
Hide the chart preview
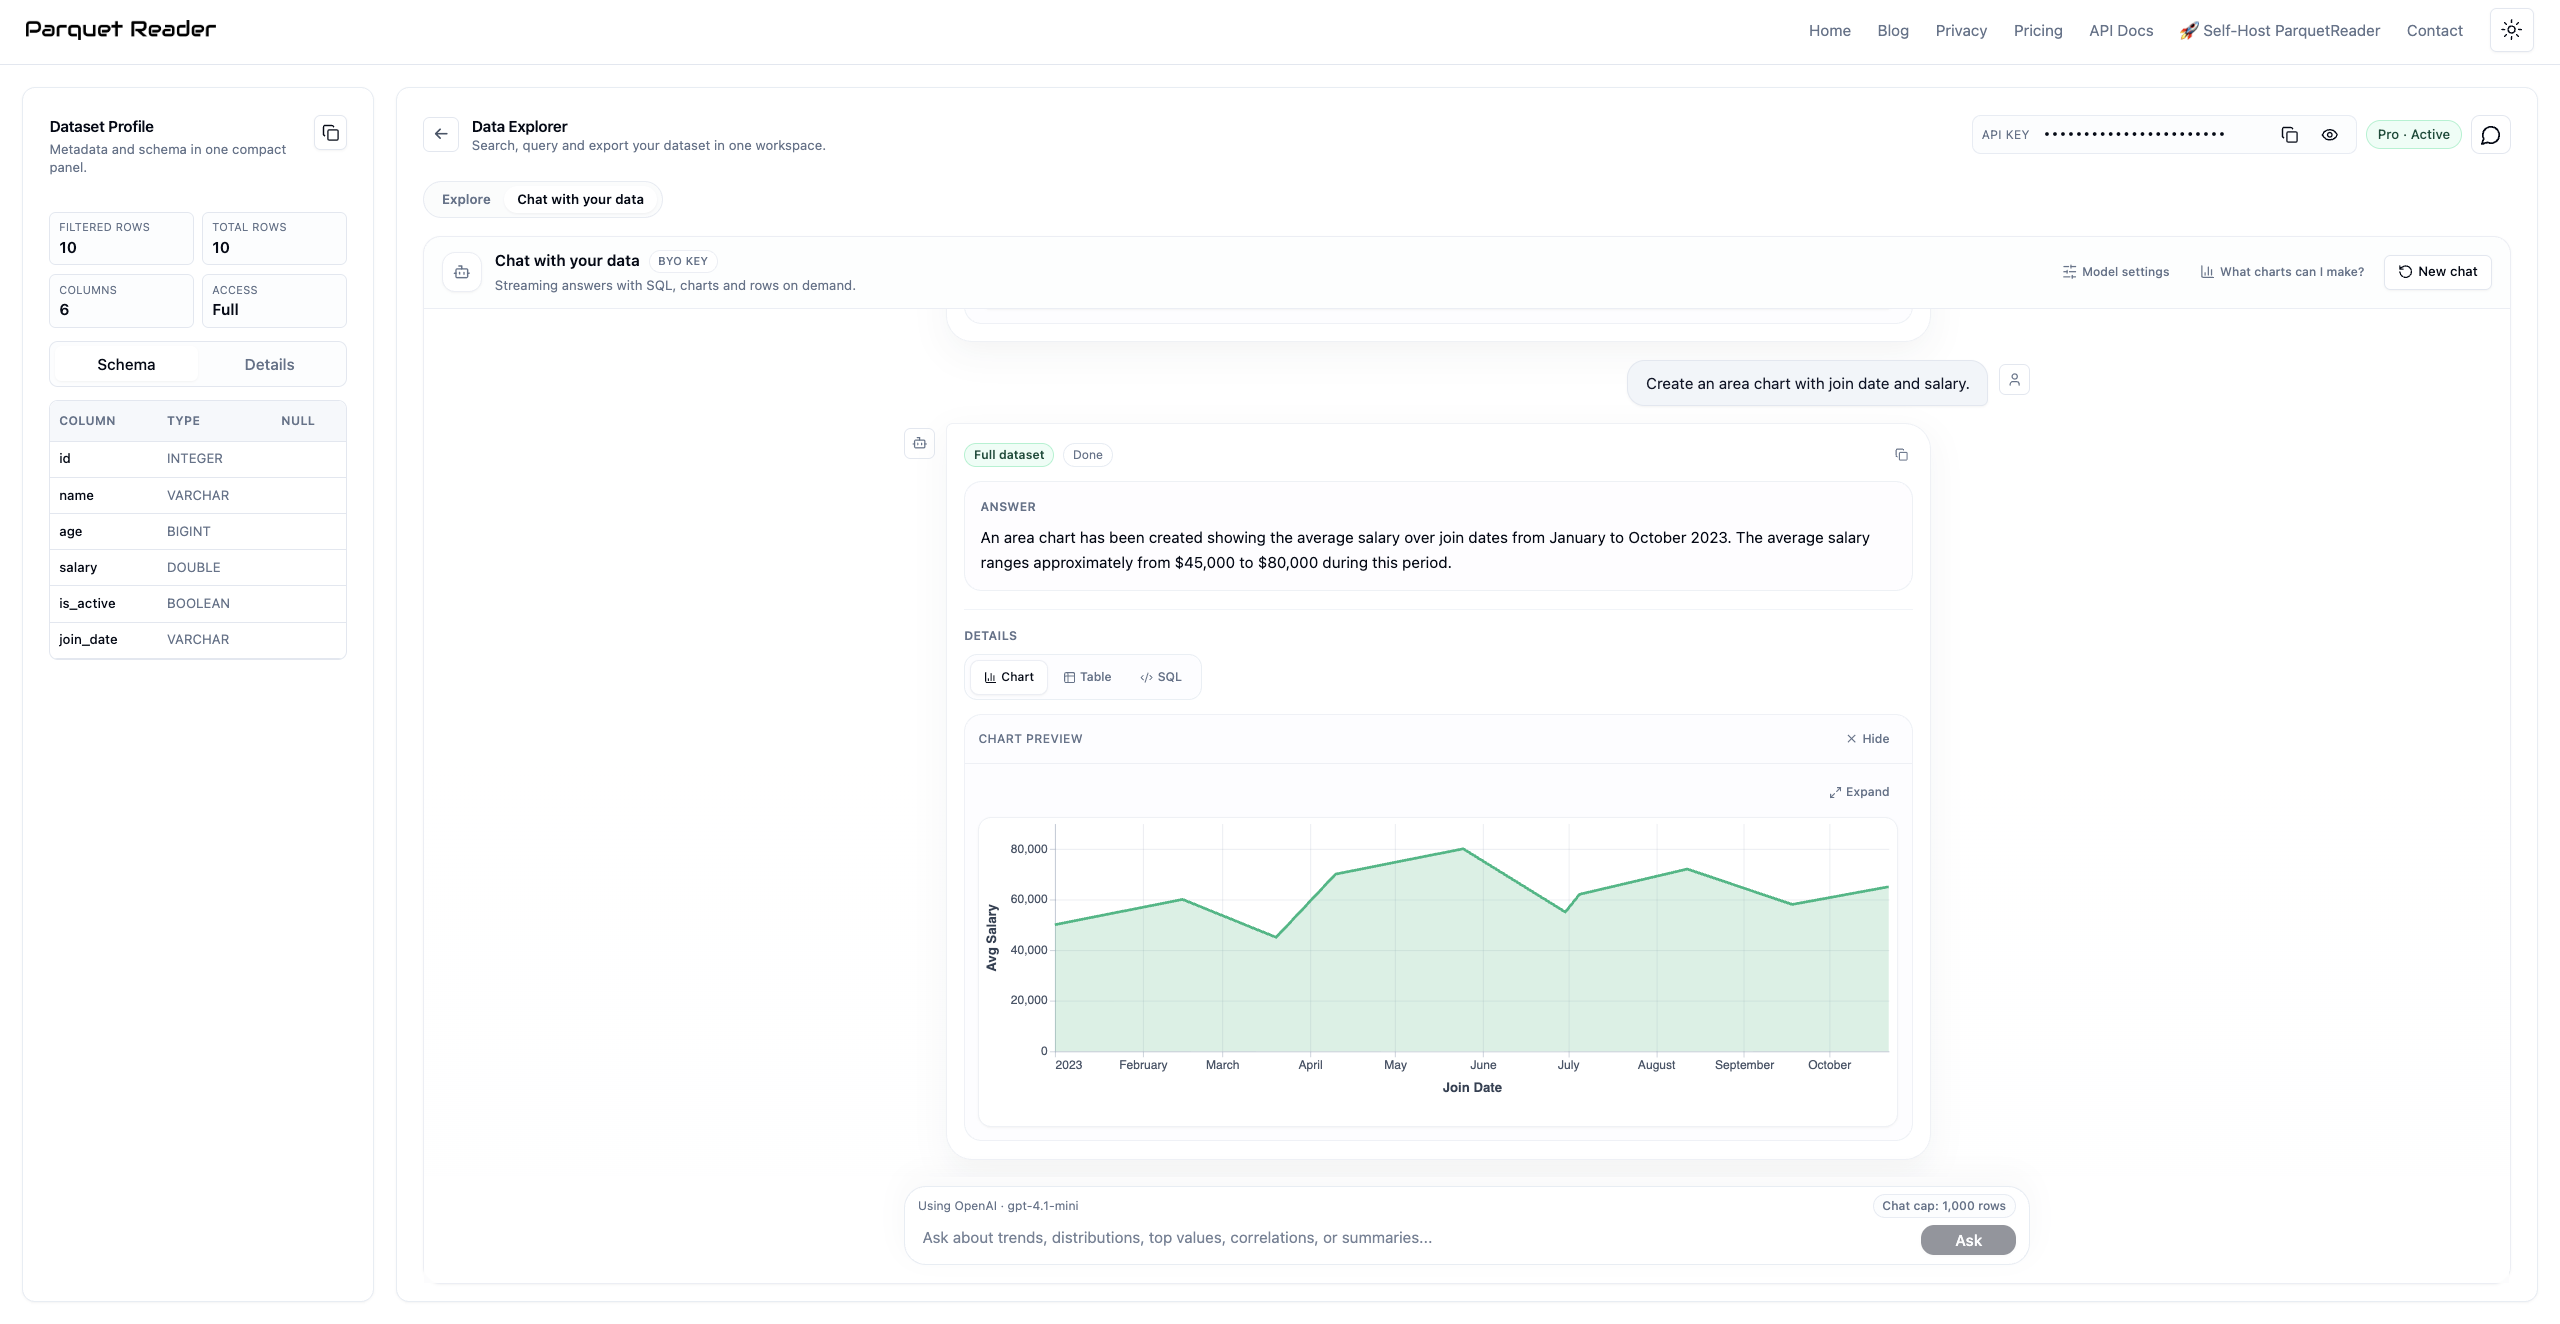(1867, 738)
